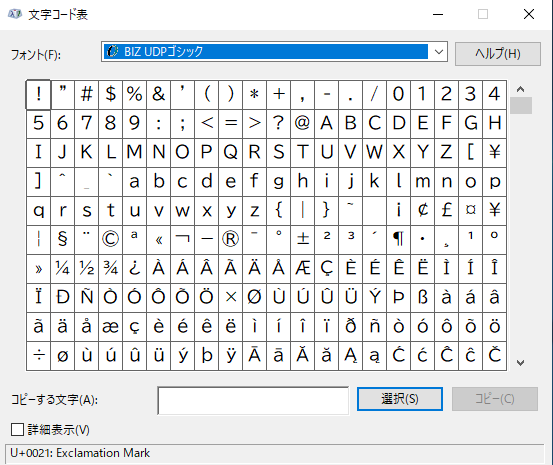Select the digit 4 character
Screen dimensions: 553x465
click(494, 95)
